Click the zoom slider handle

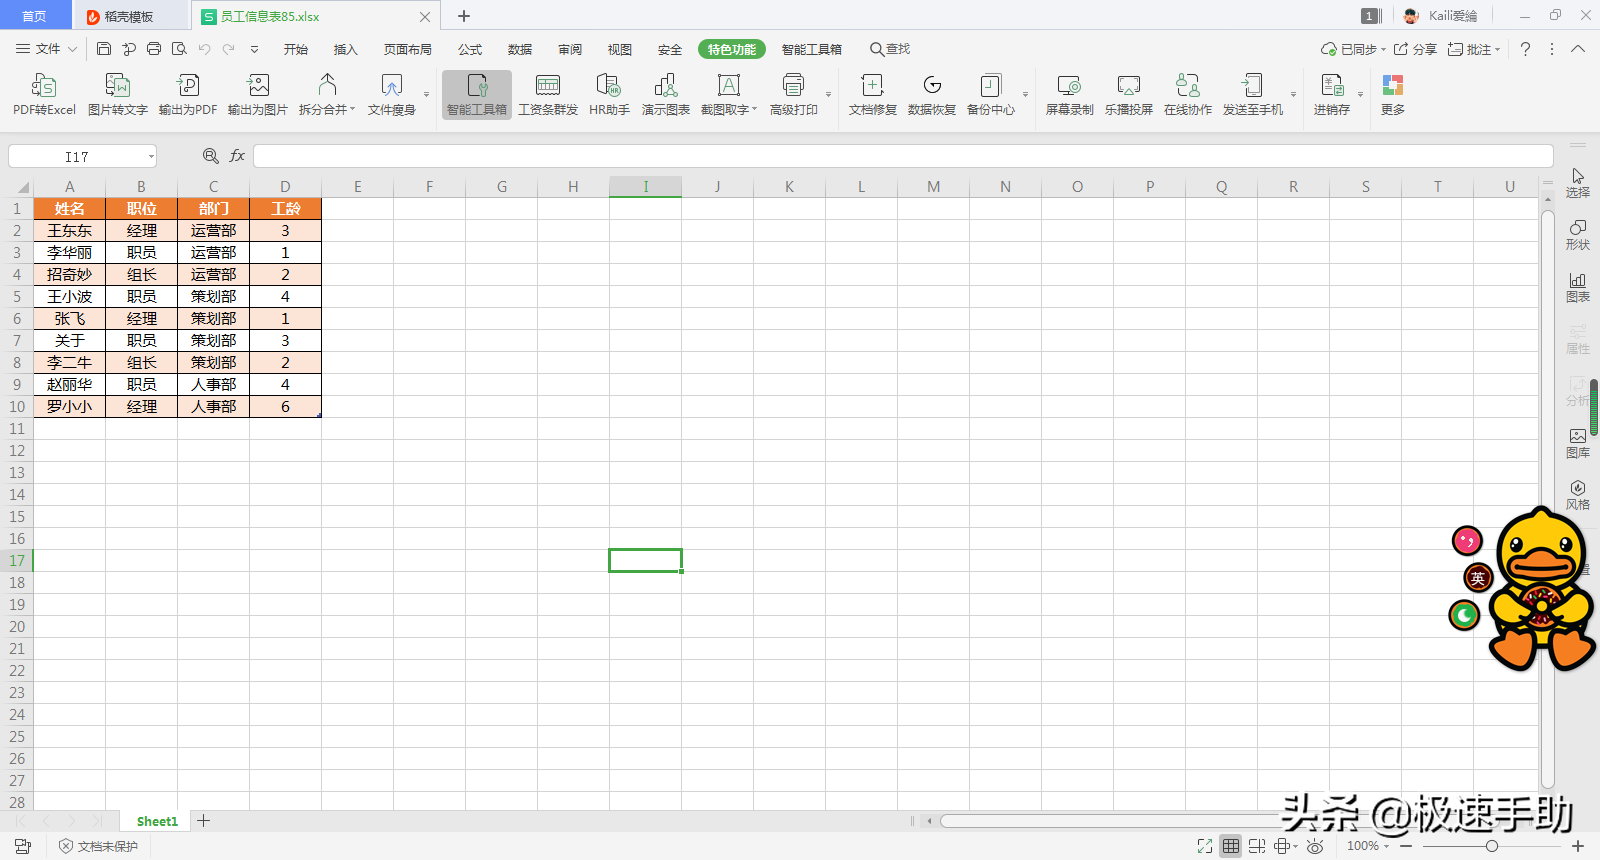1492,846
